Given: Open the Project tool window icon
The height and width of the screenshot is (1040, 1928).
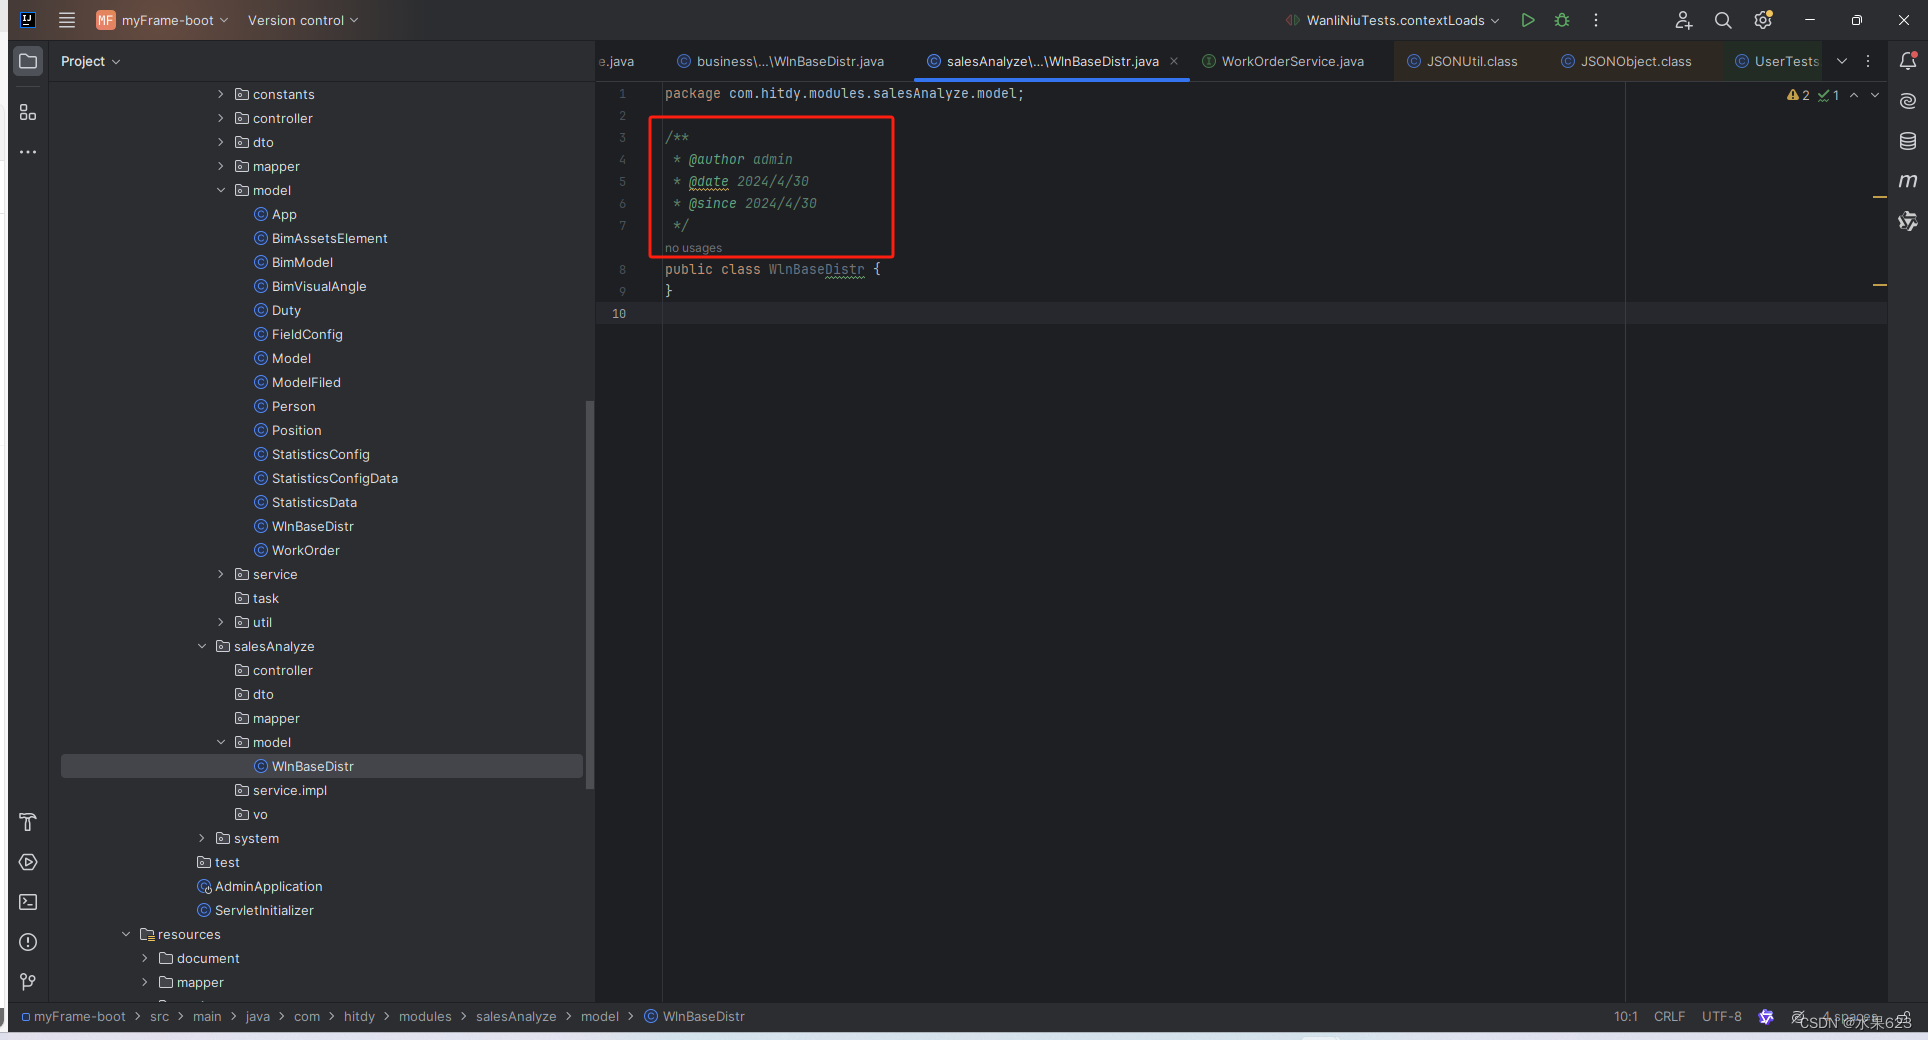Looking at the screenshot, I should click(28, 61).
